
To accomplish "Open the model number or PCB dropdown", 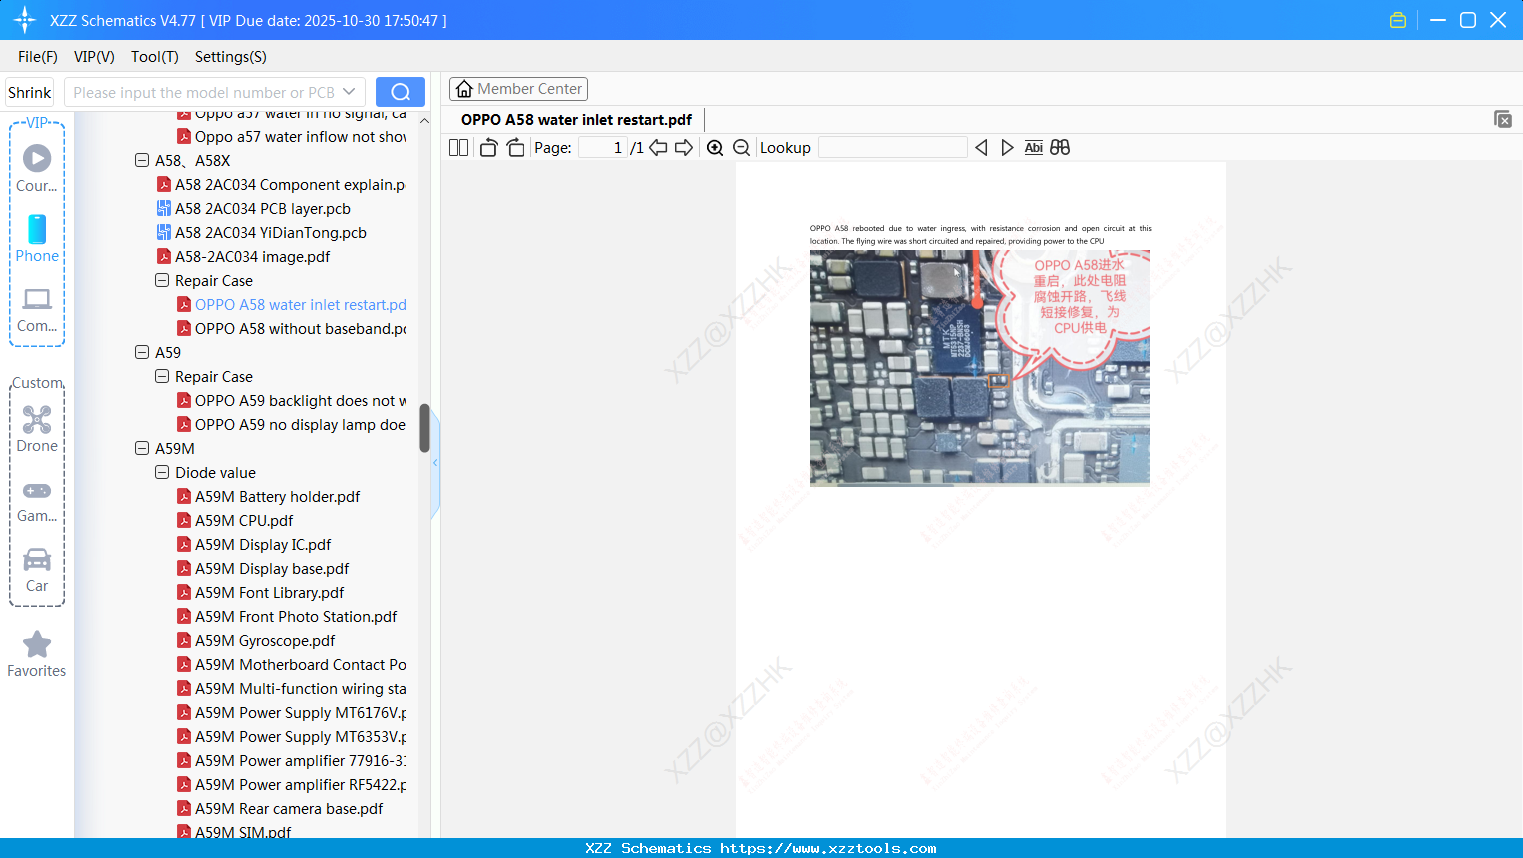I will coord(349,92).
